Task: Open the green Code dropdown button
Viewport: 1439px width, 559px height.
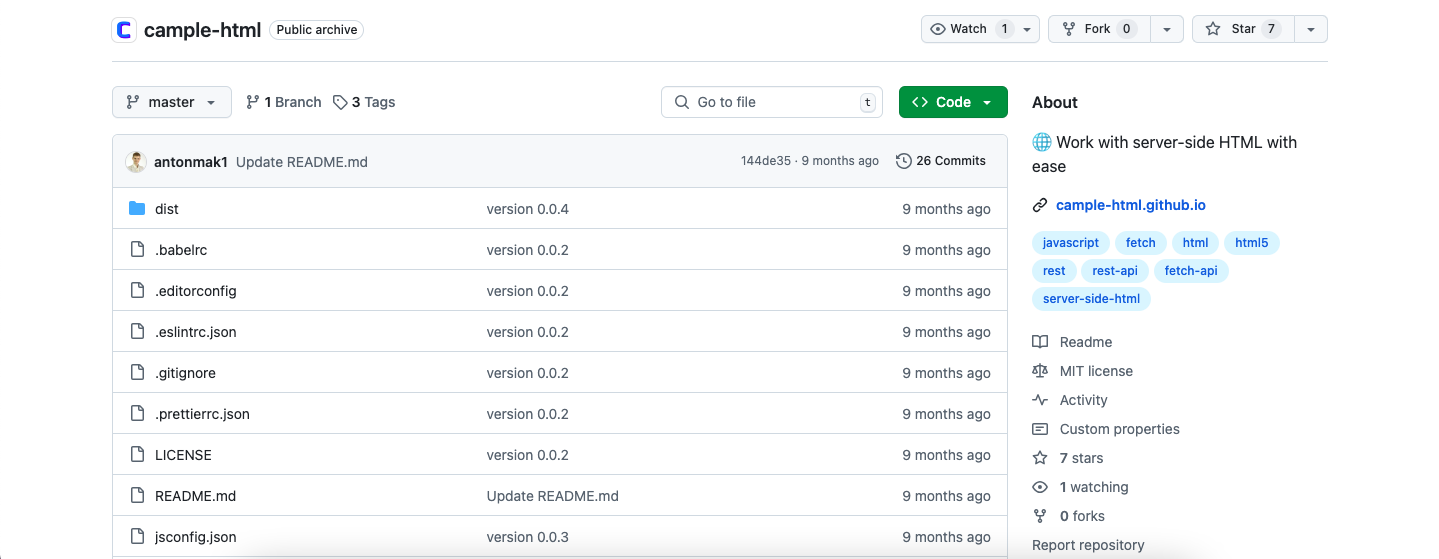Action: pos(953,102)
